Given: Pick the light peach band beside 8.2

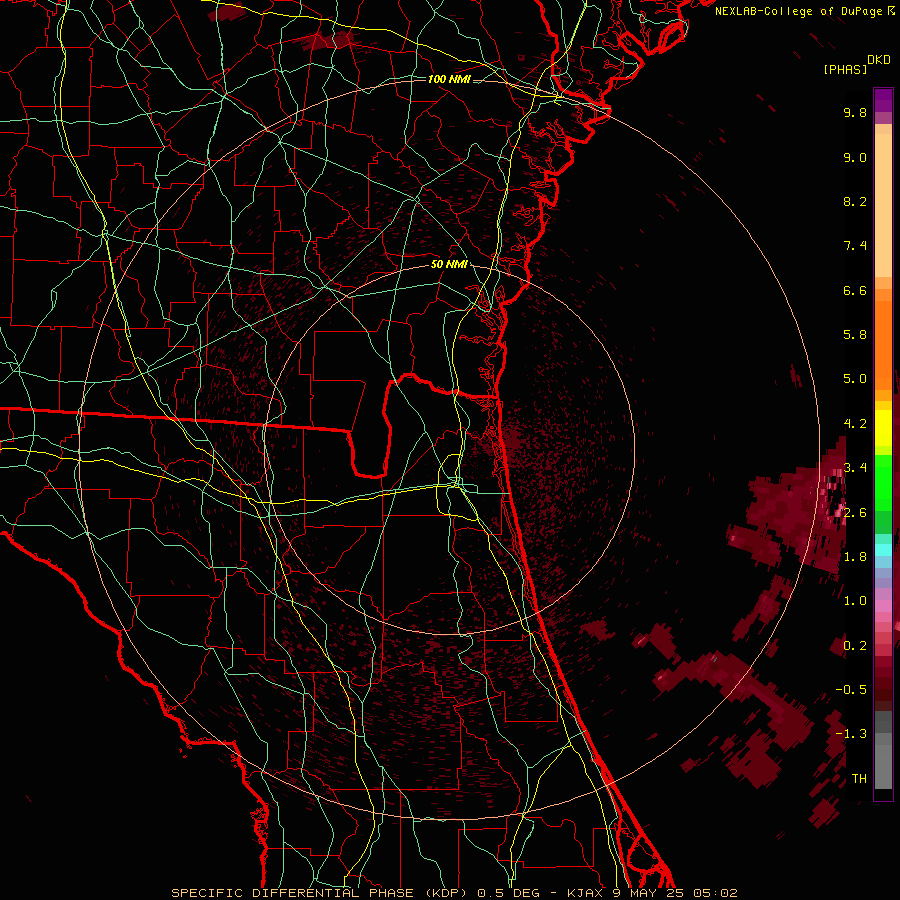Looking at the screenshot, I should pyautogui.click(x=883, y=205).
